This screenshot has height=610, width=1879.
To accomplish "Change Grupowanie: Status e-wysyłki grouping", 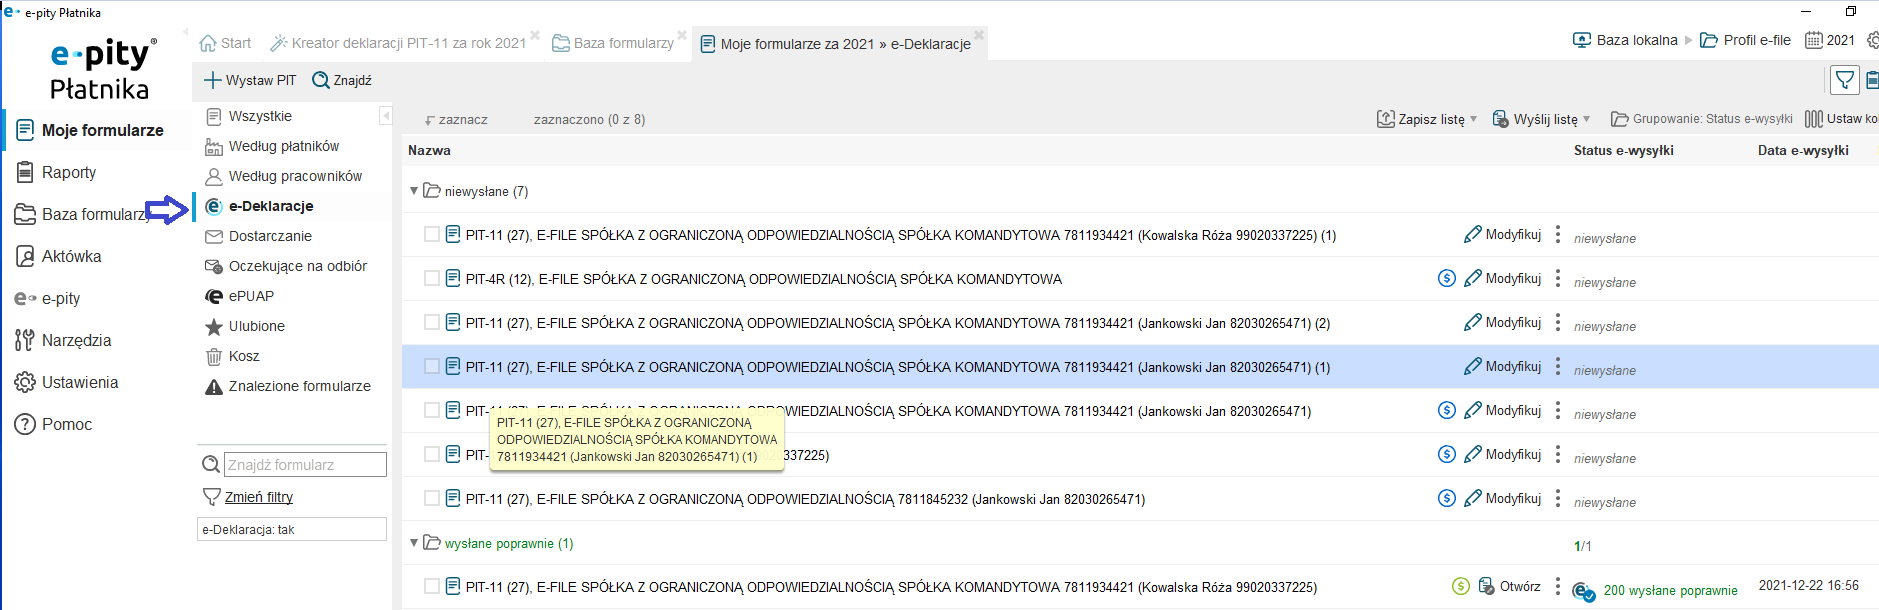I will tap(1702, 119).
